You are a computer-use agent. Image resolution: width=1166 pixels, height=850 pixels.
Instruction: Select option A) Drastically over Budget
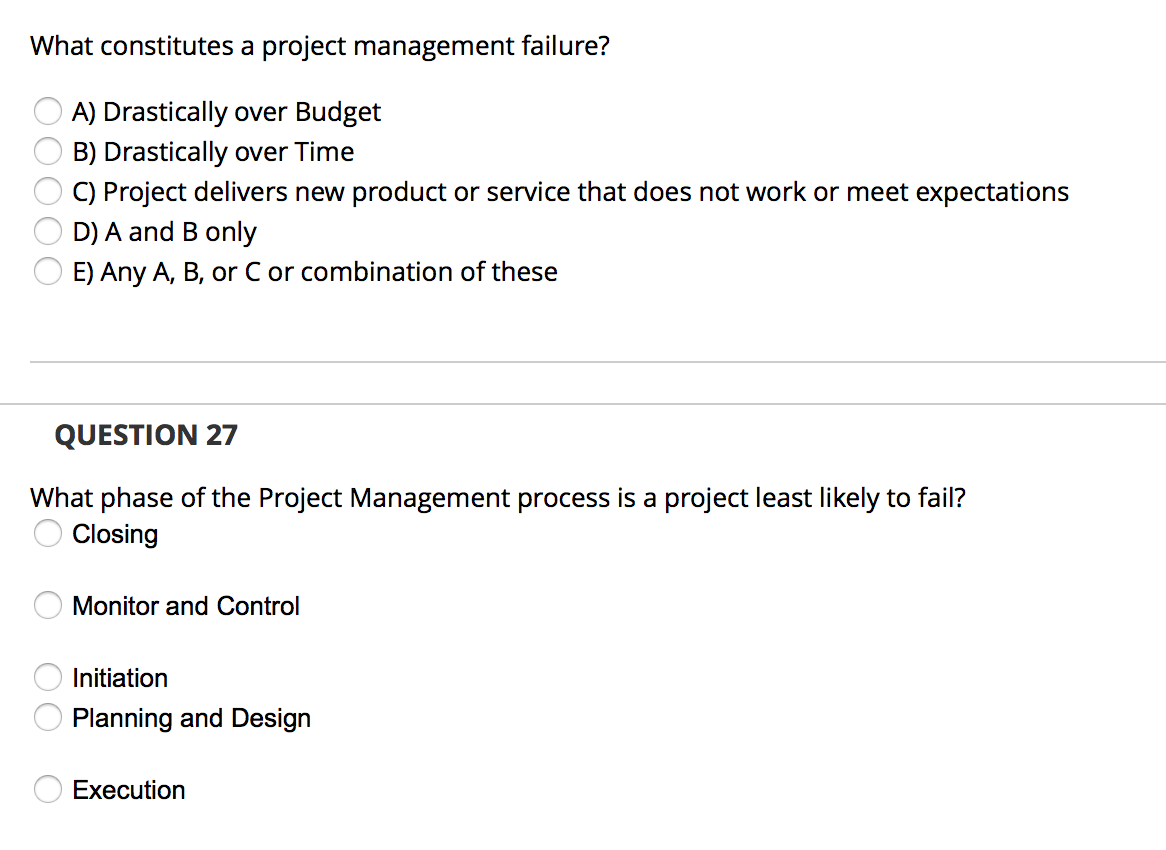pos(48,111)
